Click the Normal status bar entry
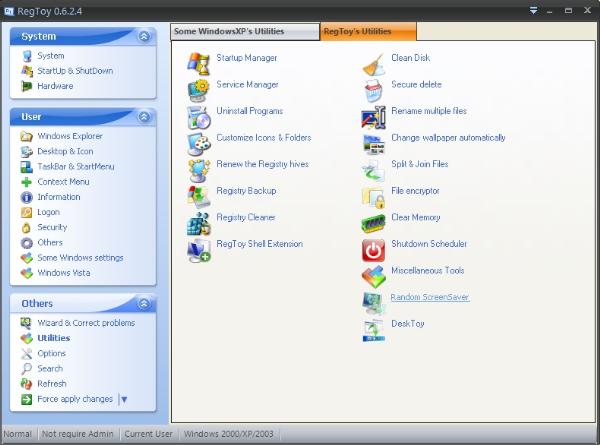600x445 pixels. click(18, 434)
